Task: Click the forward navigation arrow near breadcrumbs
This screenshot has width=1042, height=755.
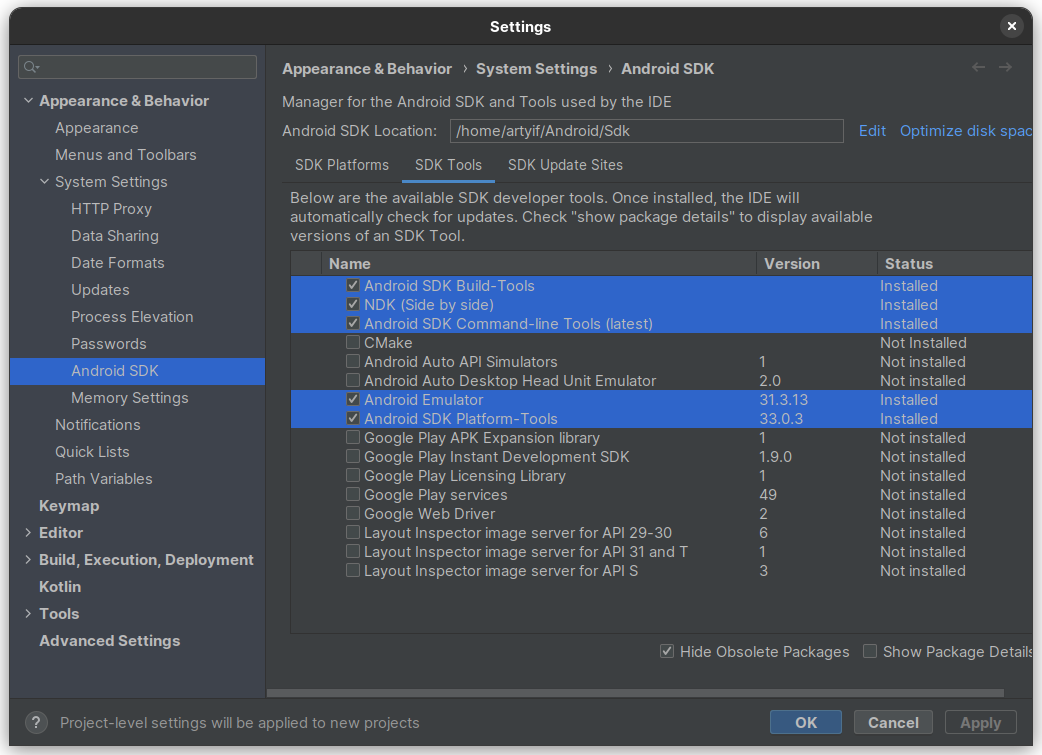Action: (x=1007, y=67)
